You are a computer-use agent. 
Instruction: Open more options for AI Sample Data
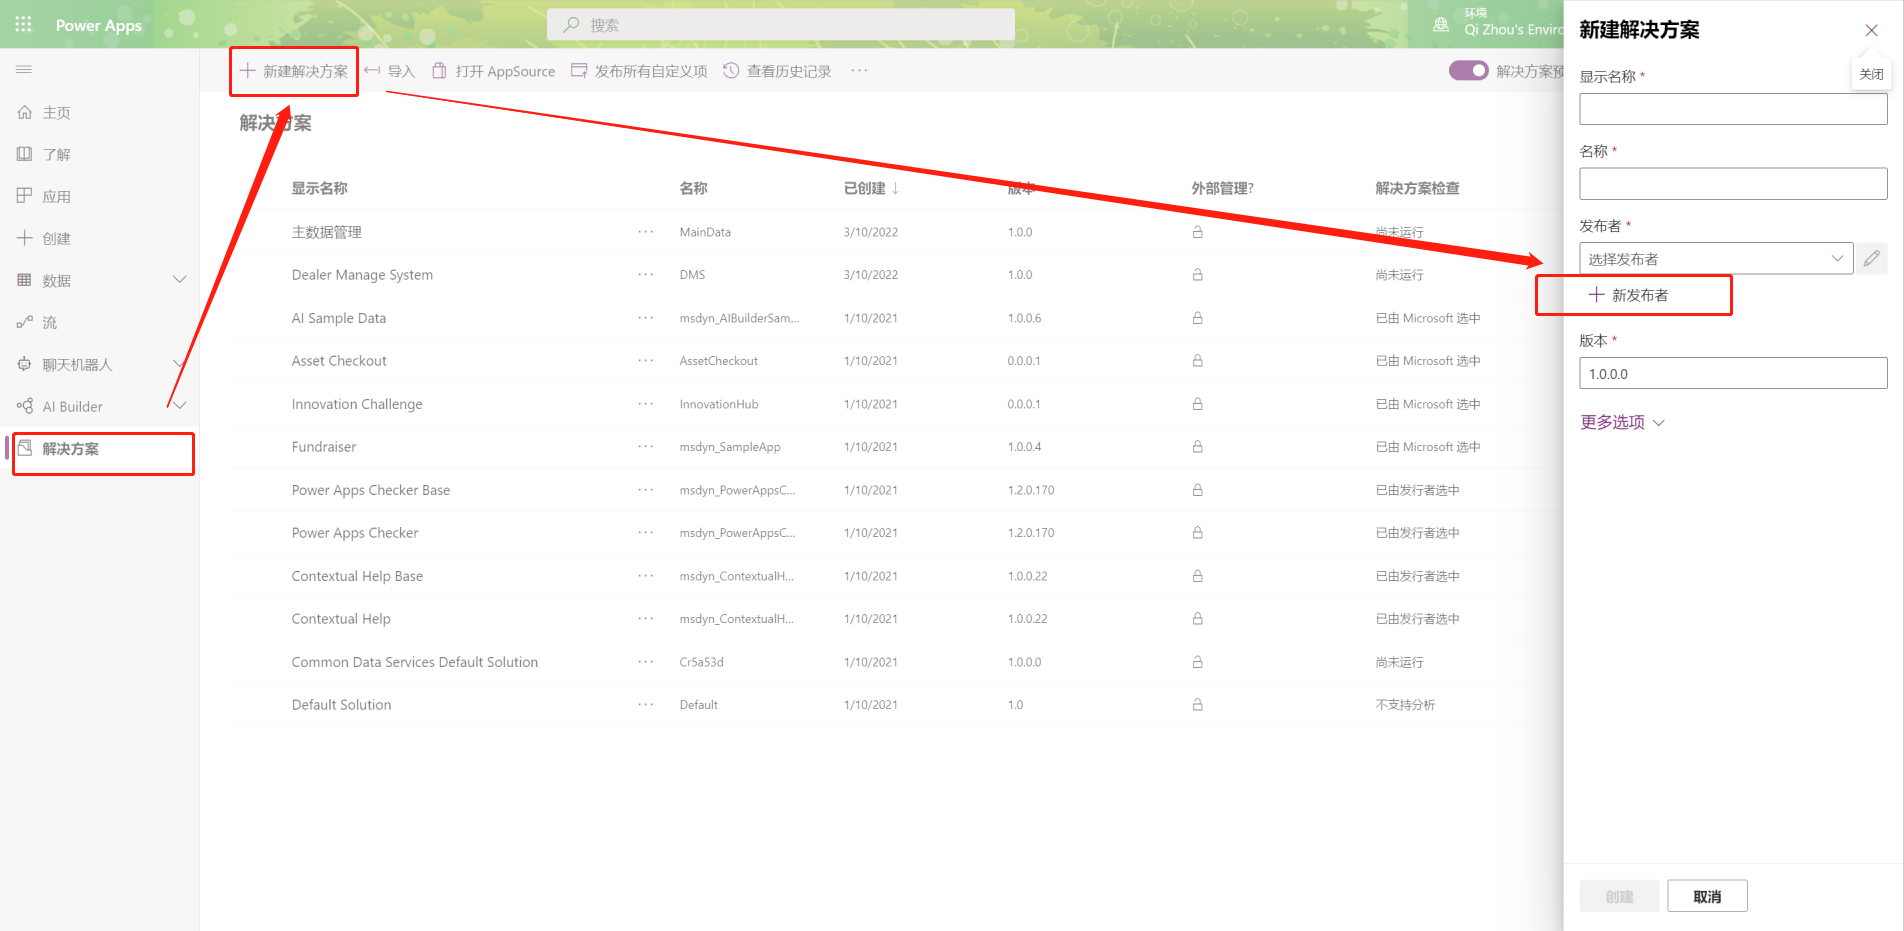(x=646, y=318)
